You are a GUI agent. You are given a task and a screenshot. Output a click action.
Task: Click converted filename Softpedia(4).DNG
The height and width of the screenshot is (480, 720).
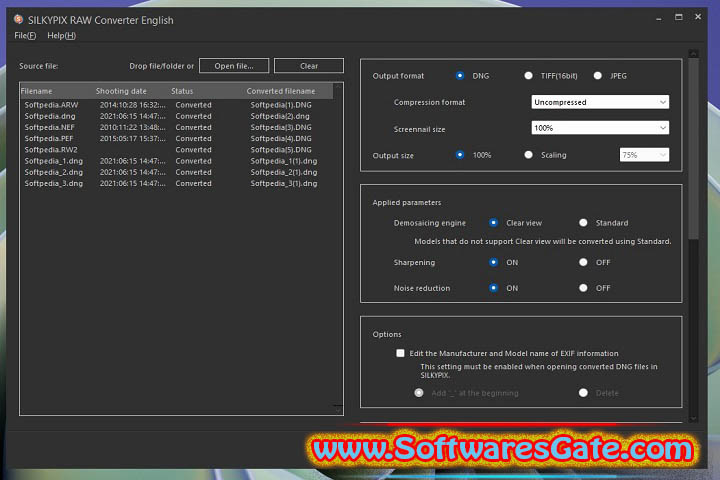pos(281,138)
